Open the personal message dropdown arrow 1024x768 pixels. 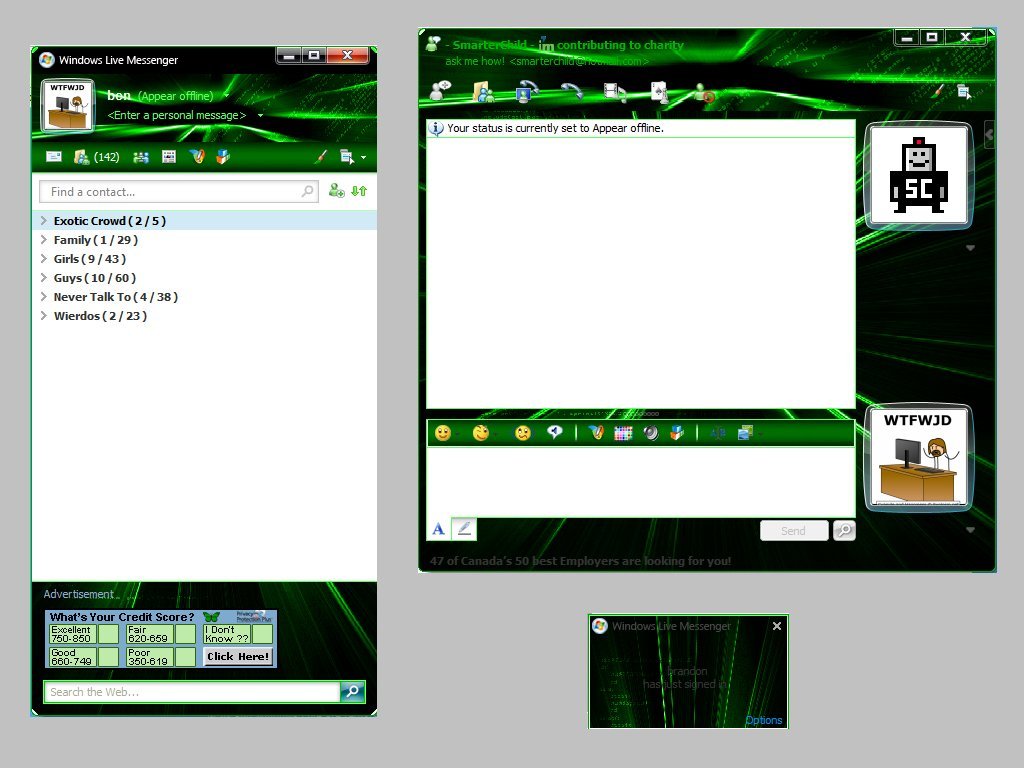coord(261,116)
